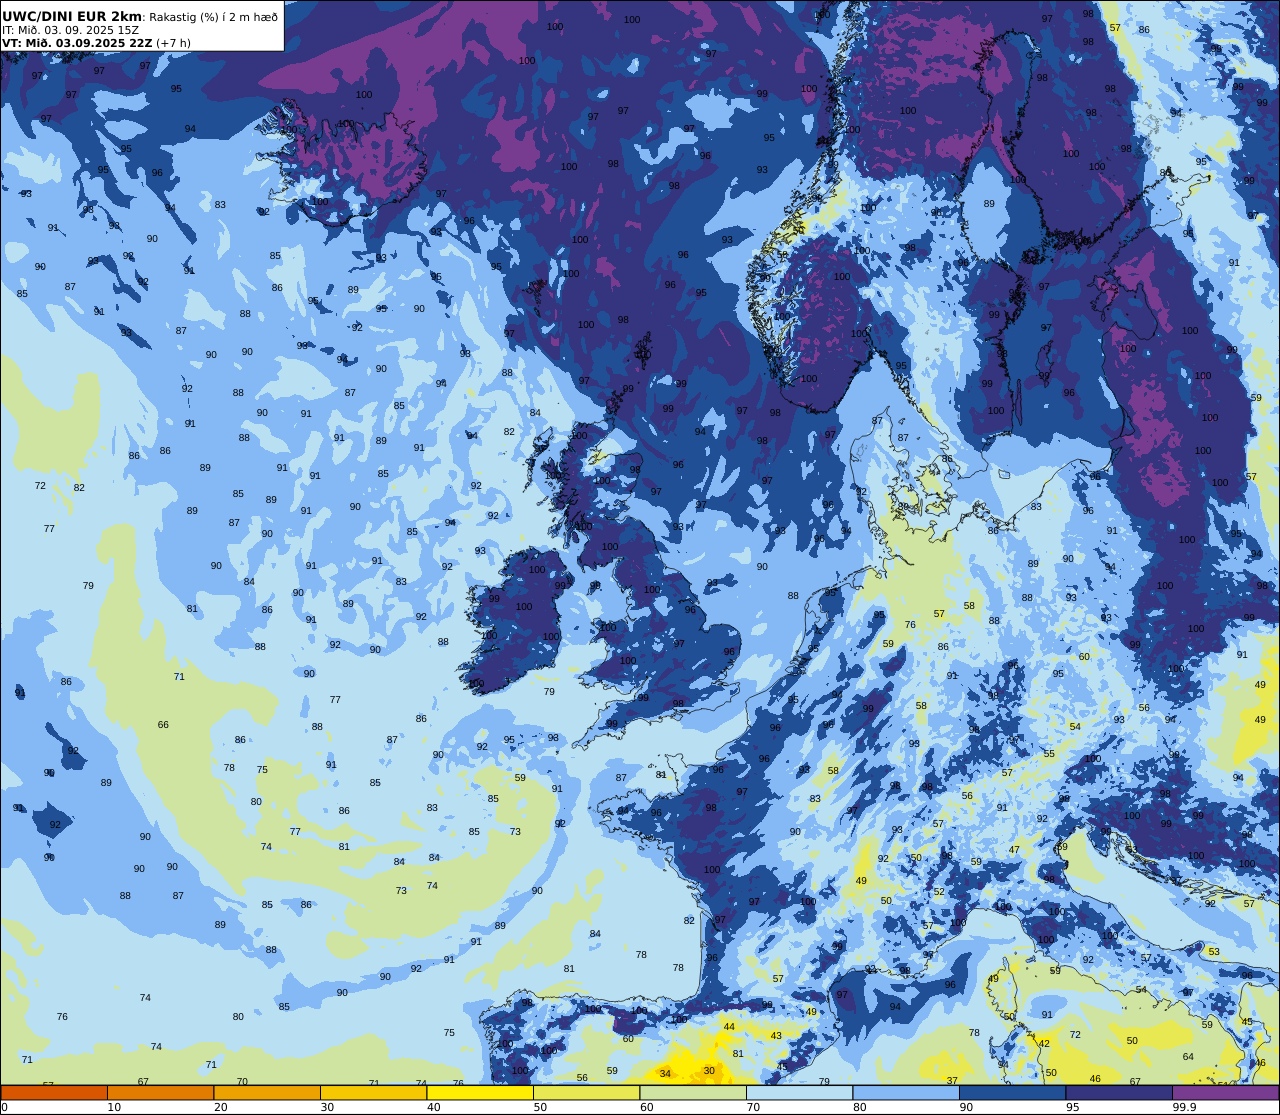1280x1115 pixels.
Task: Click the 30–40% amber legend segment
Action: click(x=373, y=1093)
